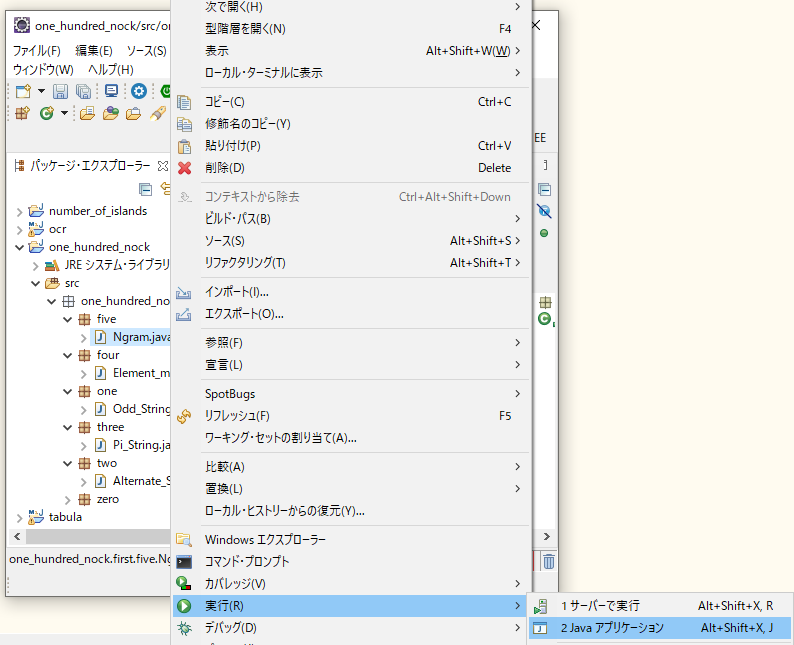Screen dimensions: 794x645
Task: Select 1 サーバーで実行 run option
Action: (x=660, y=606)
